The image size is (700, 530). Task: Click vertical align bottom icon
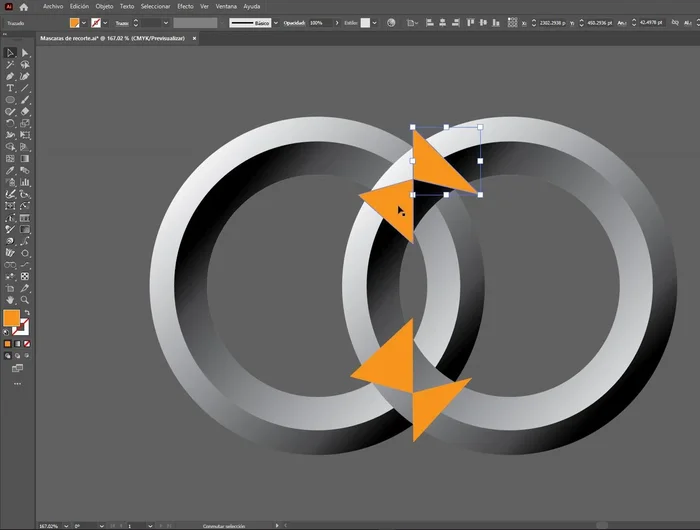point(496,23)
